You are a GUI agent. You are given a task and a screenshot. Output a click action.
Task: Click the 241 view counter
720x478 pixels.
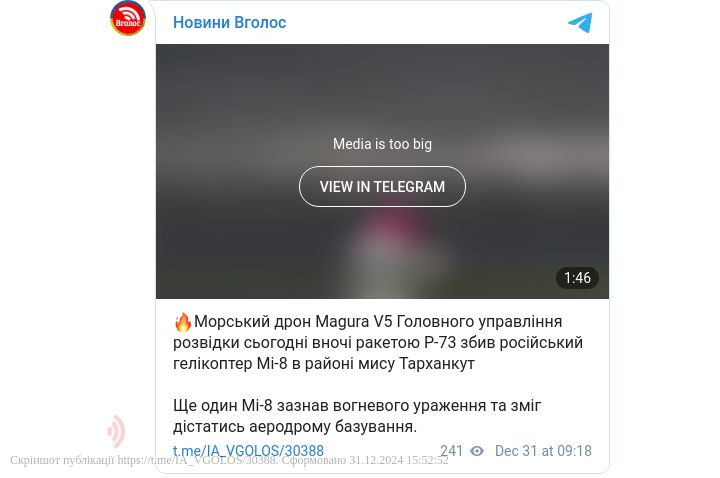[x=451, y=451]
